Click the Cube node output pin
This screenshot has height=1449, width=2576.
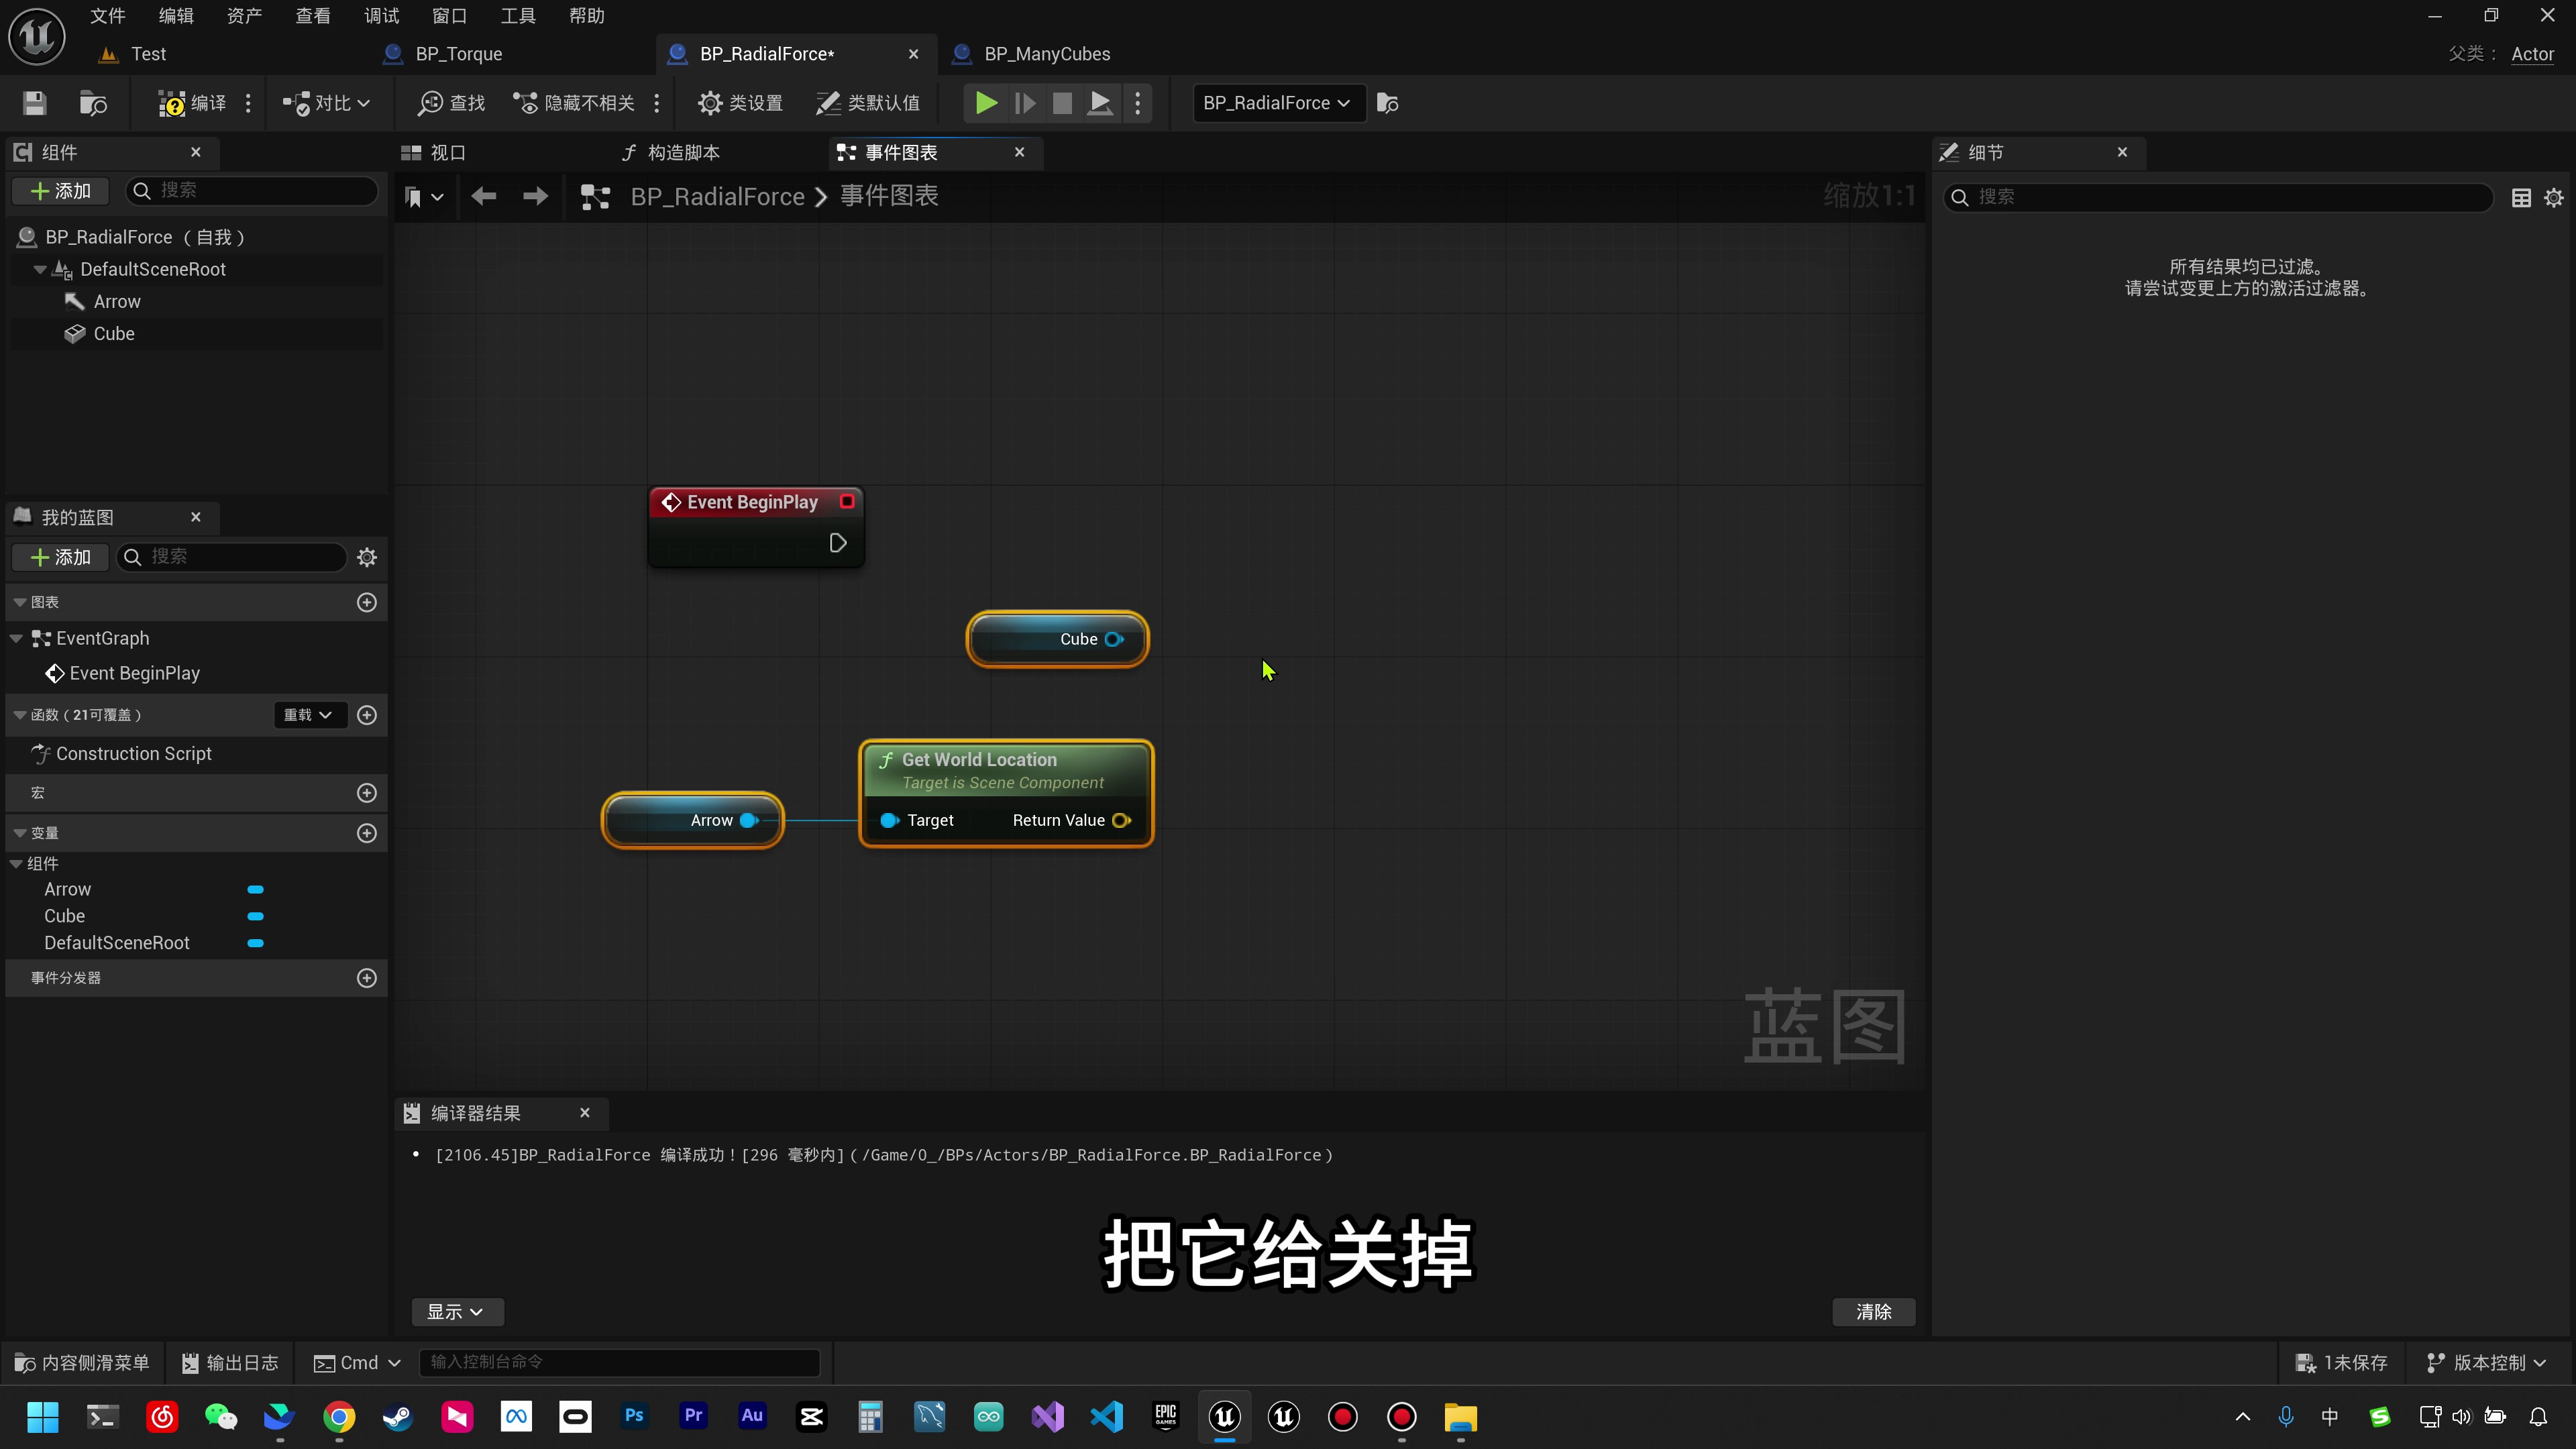[x=1114, y=639]
